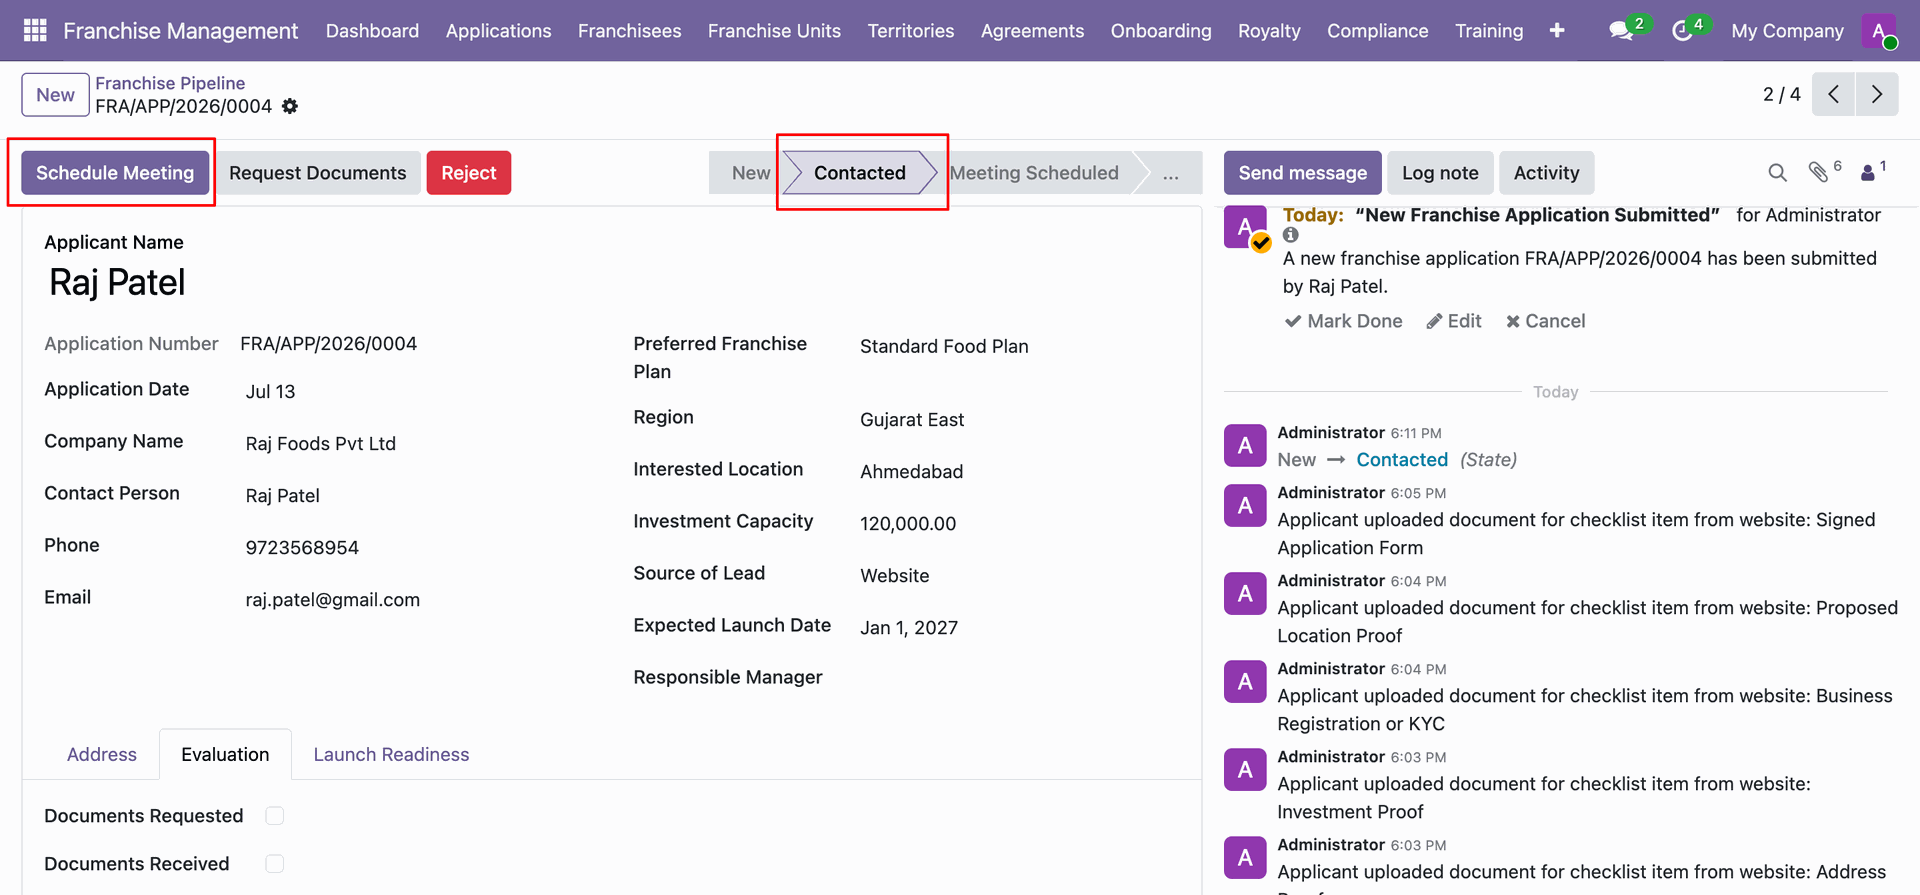Click Log note in chatter
Image resolution: width=1920 pixels, height=895 pixels.
(x=1440, y=173)
